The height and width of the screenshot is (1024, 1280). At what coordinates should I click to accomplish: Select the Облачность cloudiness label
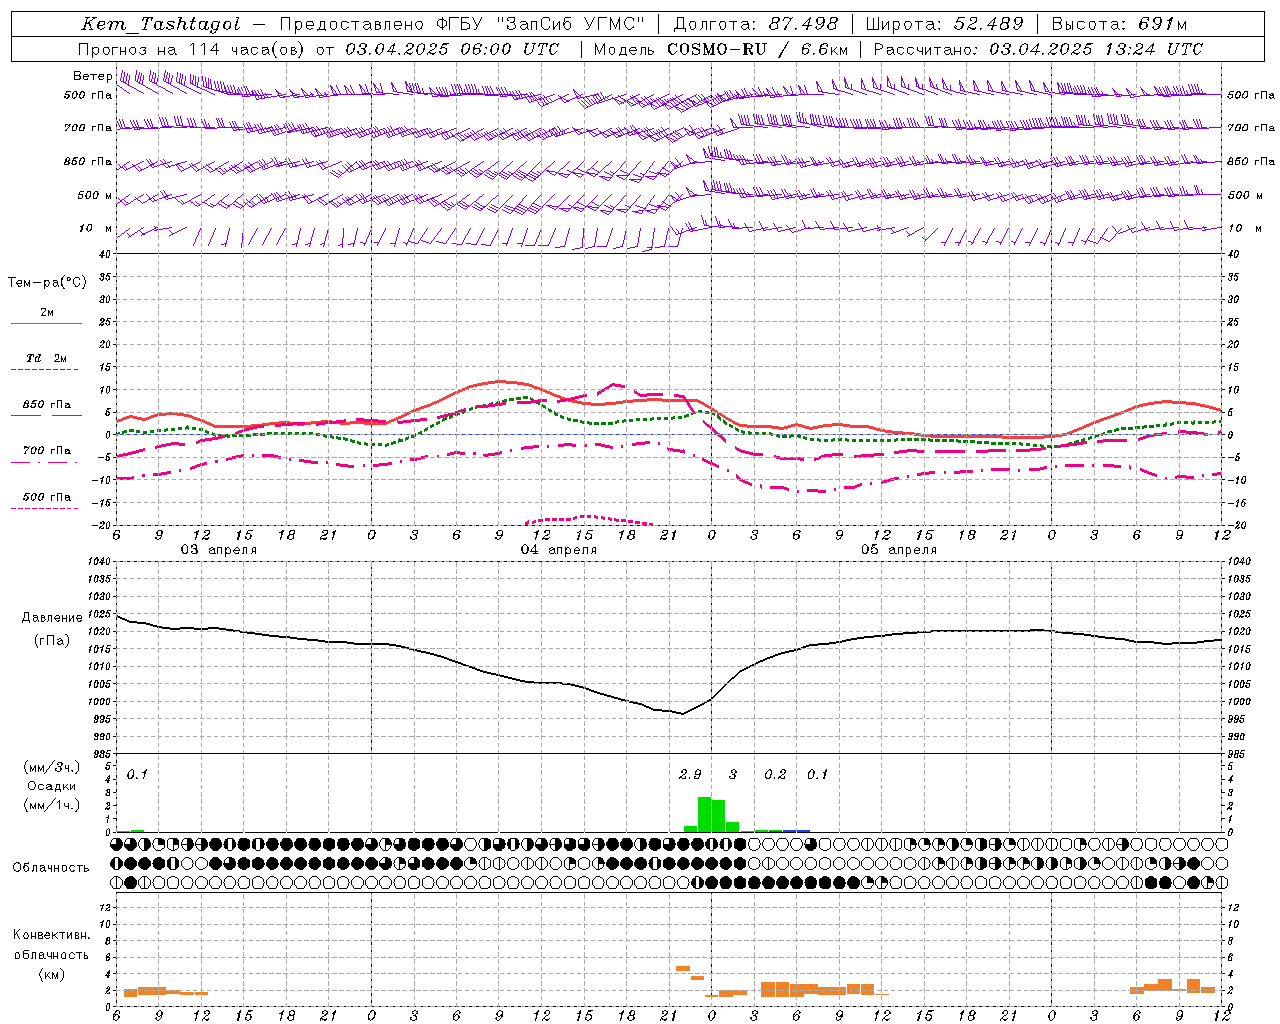click(x=51, y=868)
